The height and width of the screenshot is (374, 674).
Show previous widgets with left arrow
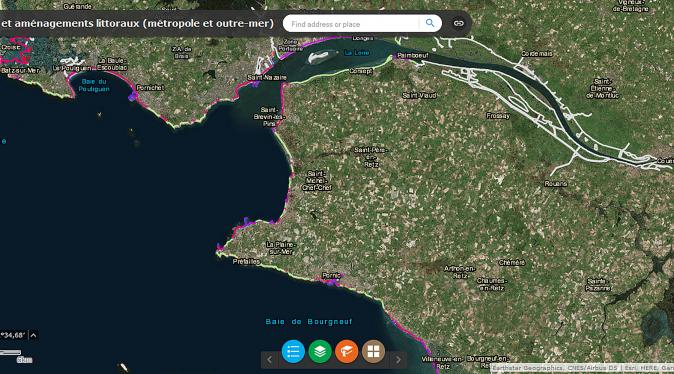tap(270, 359)
